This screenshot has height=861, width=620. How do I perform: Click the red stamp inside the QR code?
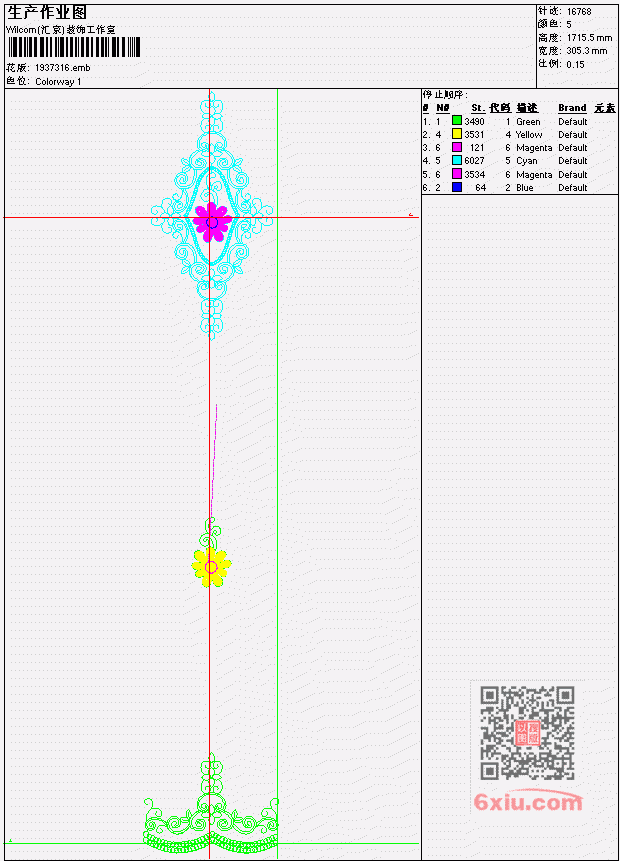pyautogui.click(x=527, y=733)
